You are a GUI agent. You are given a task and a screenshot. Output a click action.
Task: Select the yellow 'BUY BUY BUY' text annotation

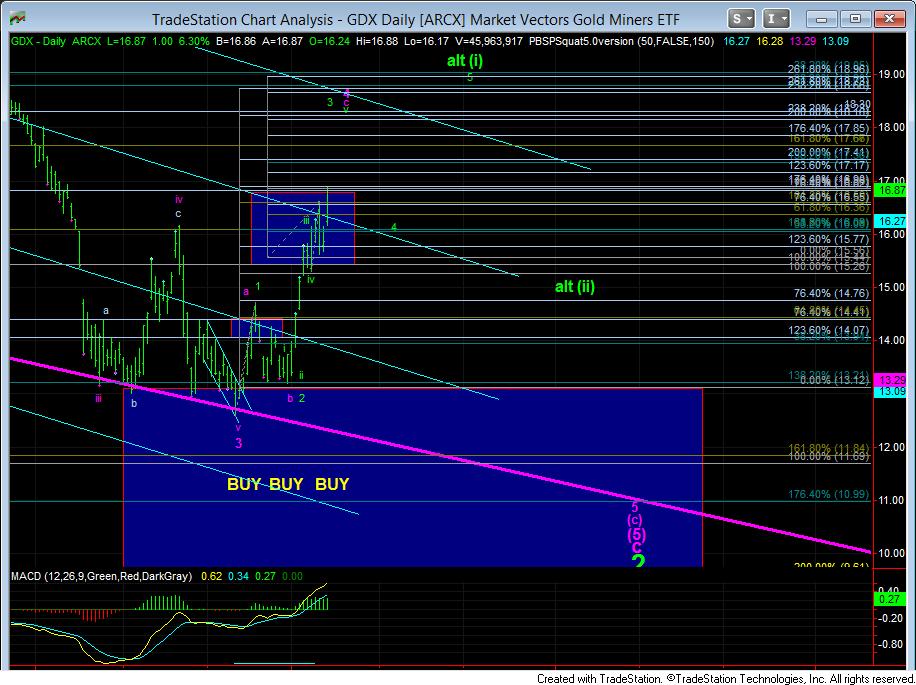[288, 484]
